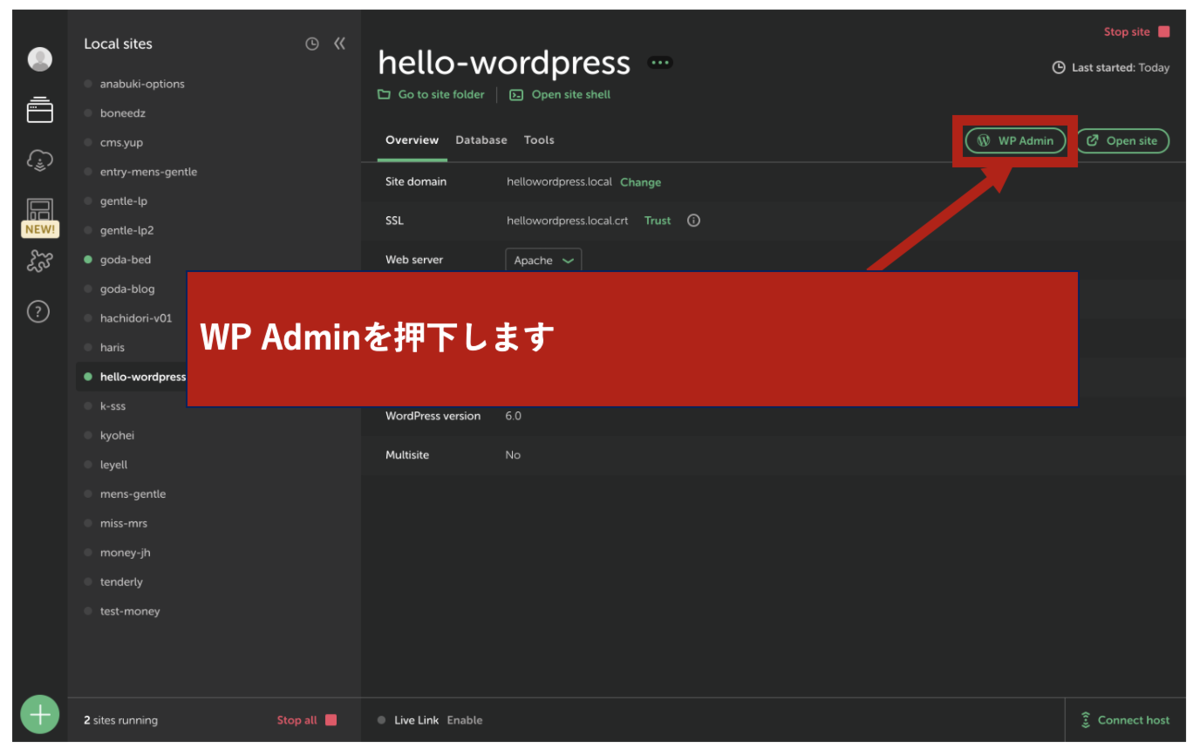Open the Web server Apache dropdown
1200x755 pixels.
543,260
